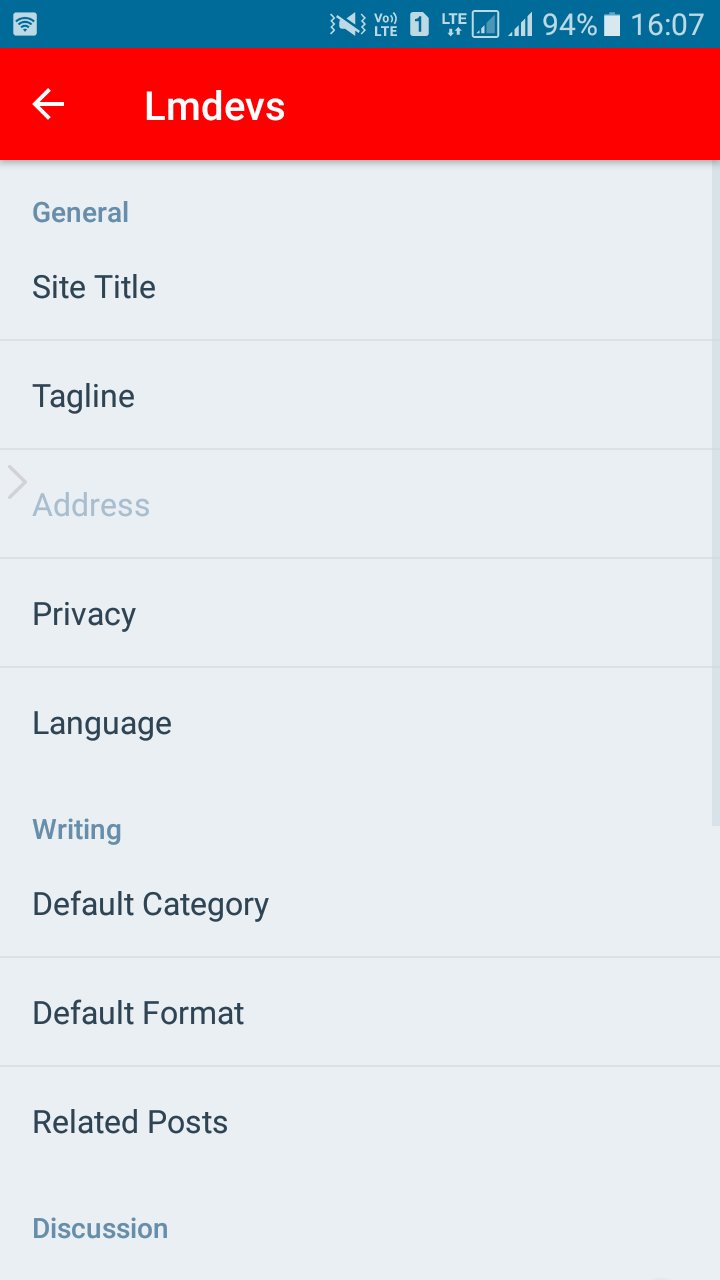Open the Privacy options
This screenshot has height=1280, width=720.
coord(360,613)
